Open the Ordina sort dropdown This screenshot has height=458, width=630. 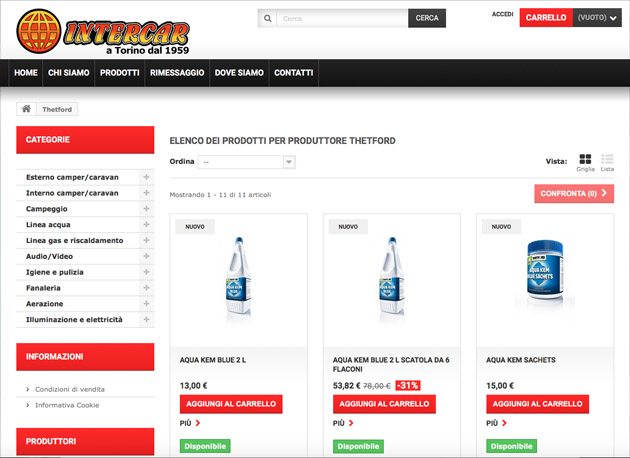point(246,162)
